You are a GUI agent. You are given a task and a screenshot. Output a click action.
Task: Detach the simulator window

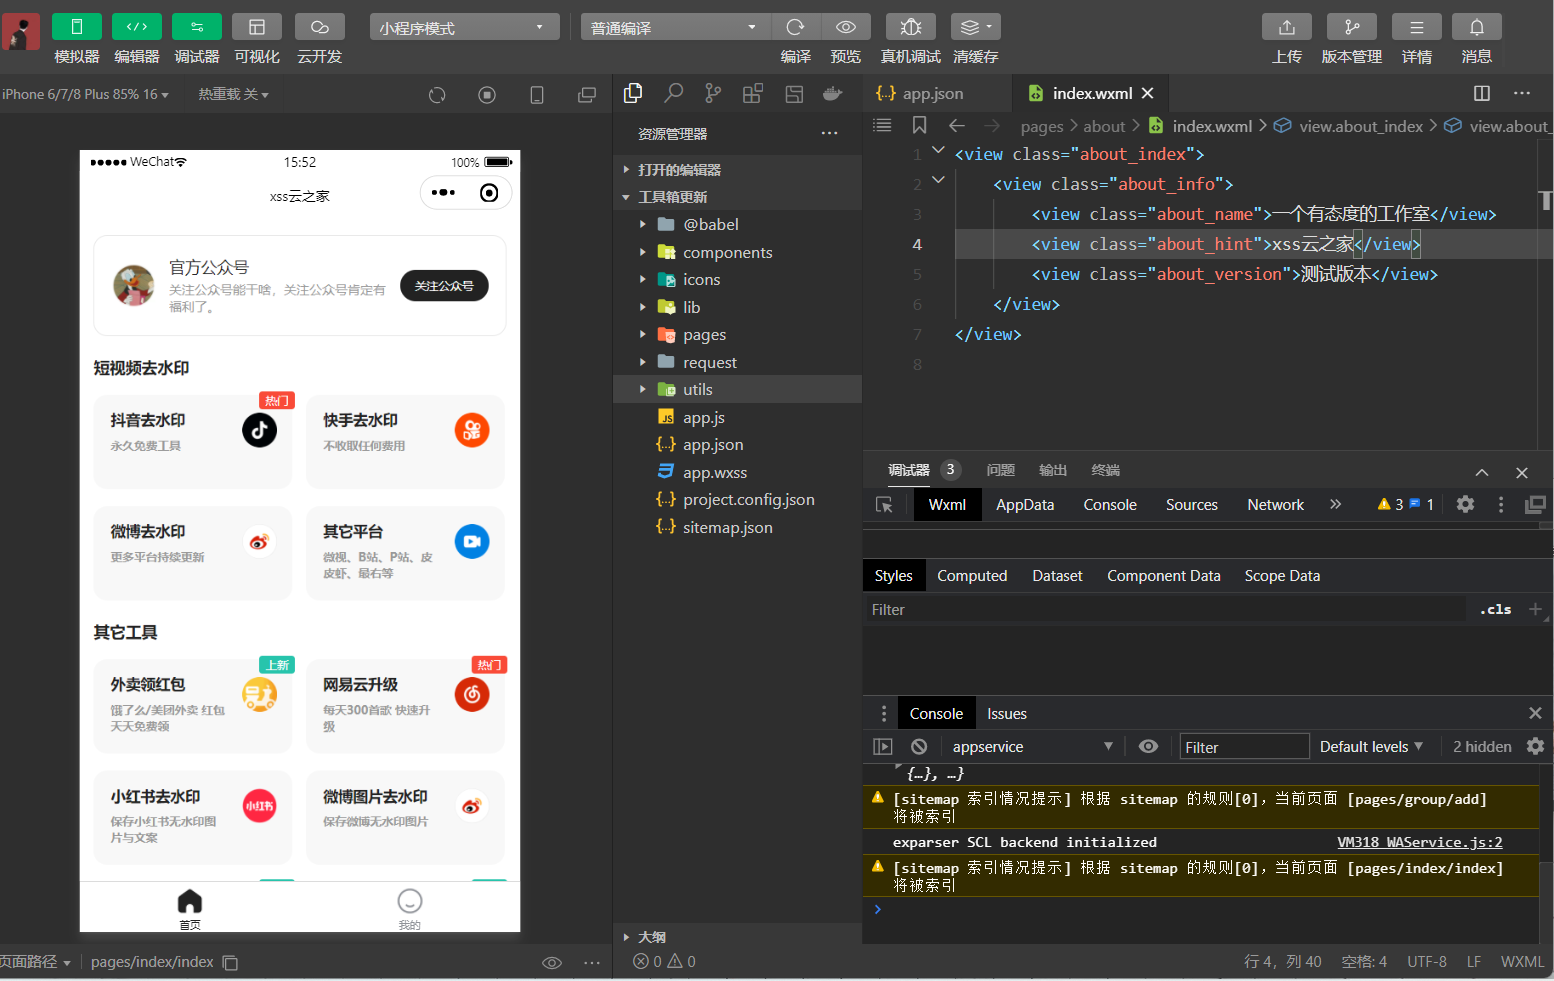[587, 95]
